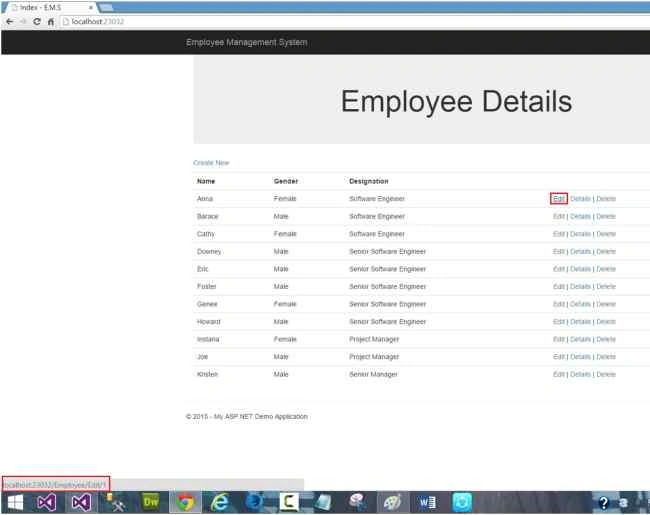Image resolution: width=650 pixels, height=515 pixels.
Task: Select the name cell Anna
Action: pos(205,199)
